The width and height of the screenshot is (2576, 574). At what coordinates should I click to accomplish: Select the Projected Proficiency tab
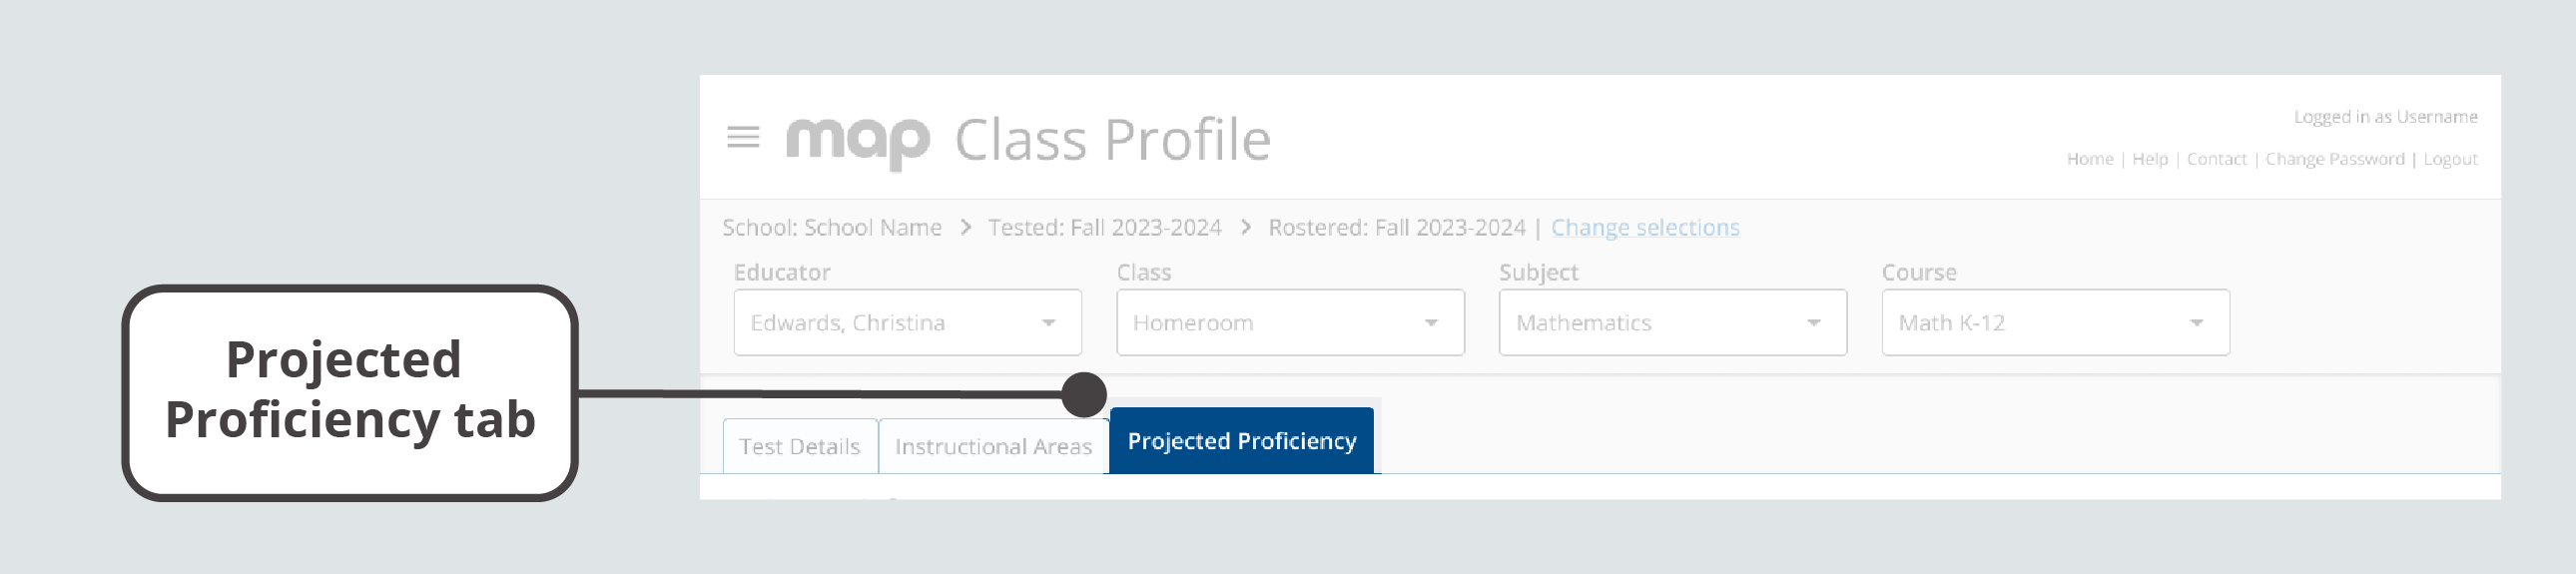click(x=1241, y=441)
